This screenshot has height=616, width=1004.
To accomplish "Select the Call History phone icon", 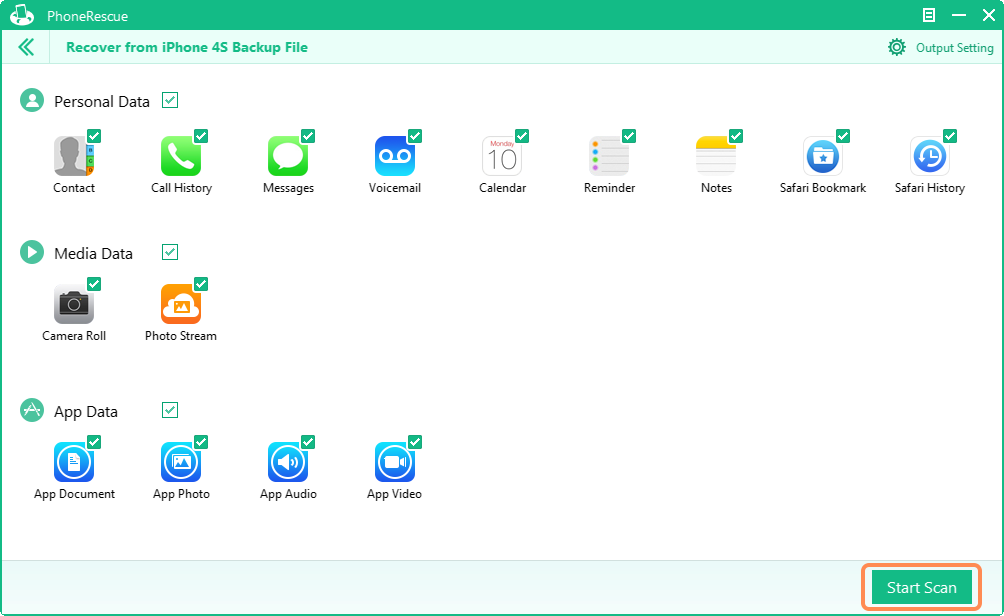I will coord(181,156).
